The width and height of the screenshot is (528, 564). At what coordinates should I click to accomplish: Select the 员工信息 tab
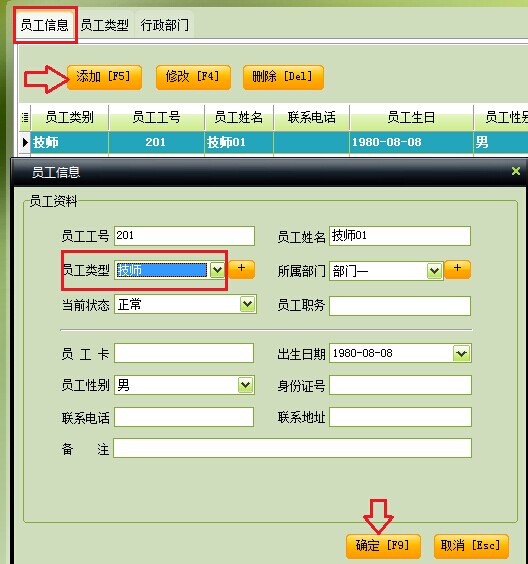click(45, 25)
